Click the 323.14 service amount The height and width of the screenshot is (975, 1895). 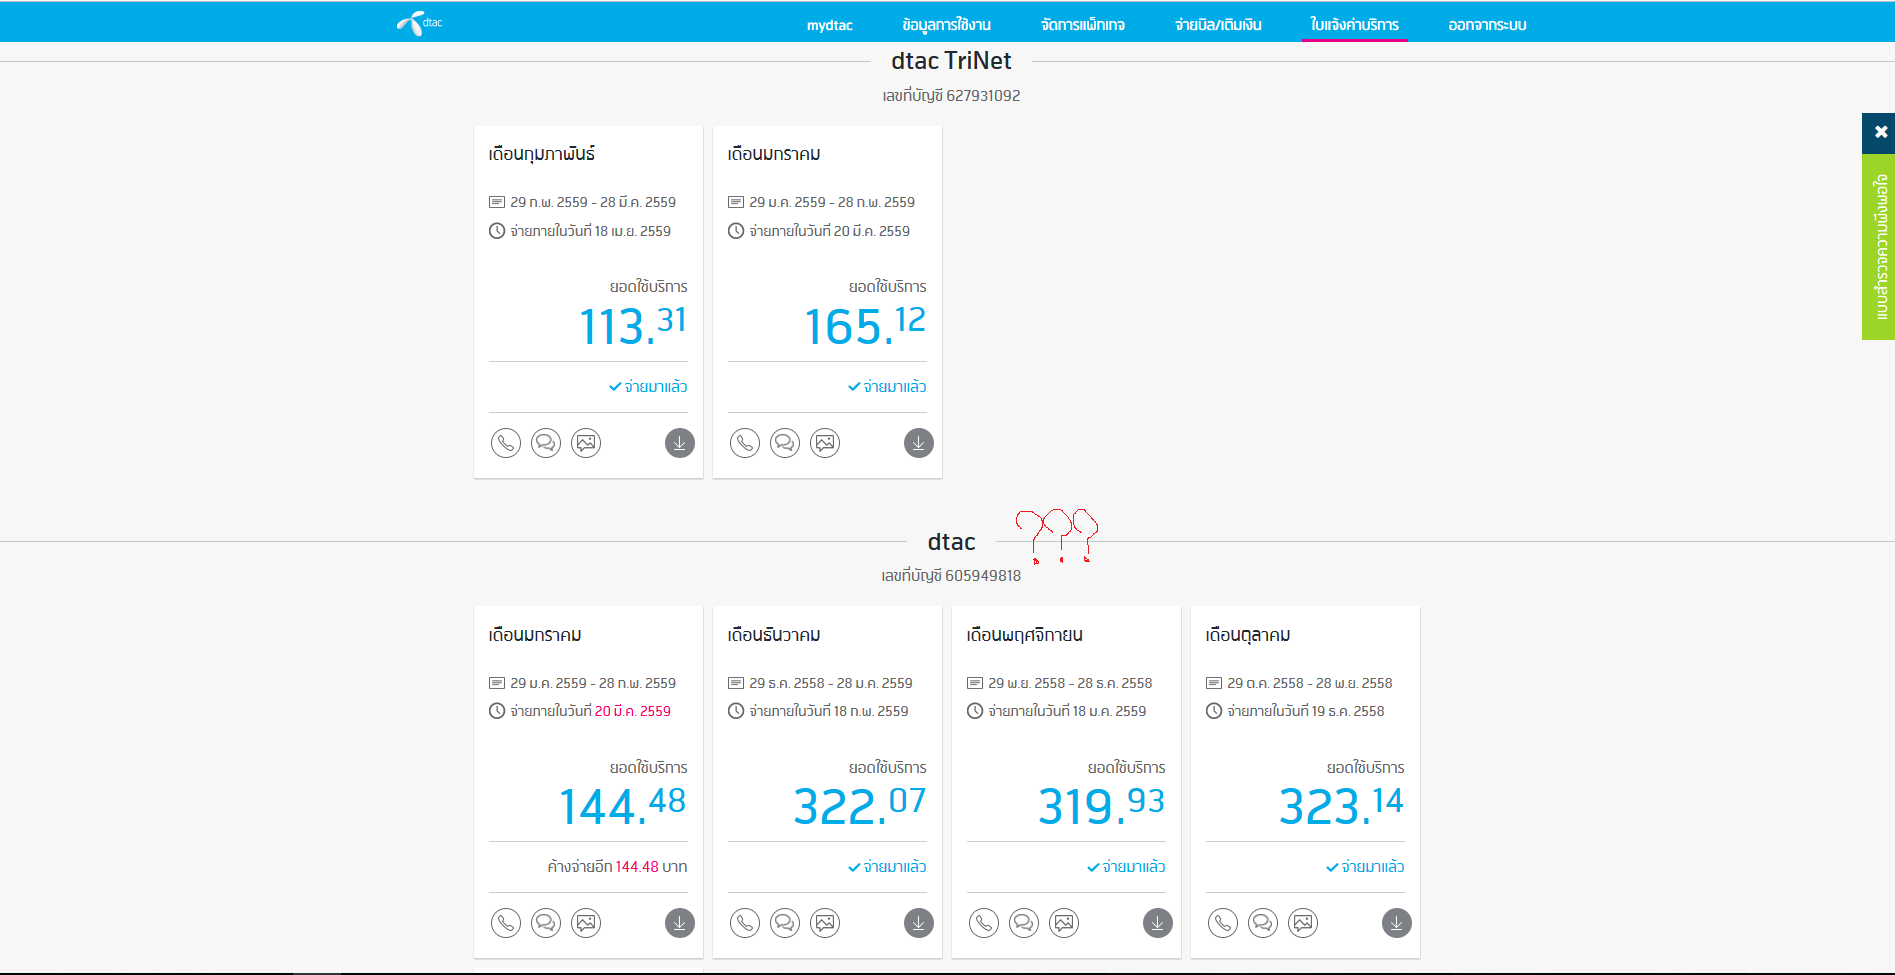click(1342, 806)
